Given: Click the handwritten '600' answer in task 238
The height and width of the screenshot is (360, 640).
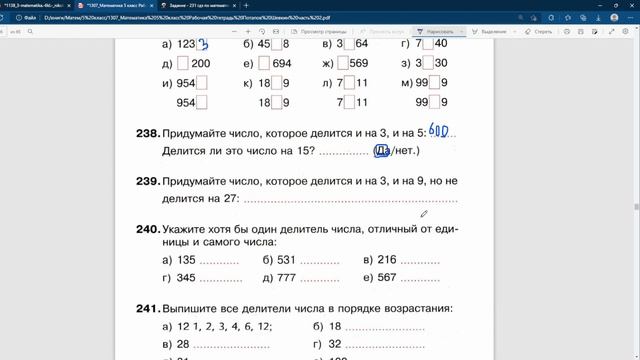Looking at the screenshot, I should pyautogui.click(x=439, y=131).
